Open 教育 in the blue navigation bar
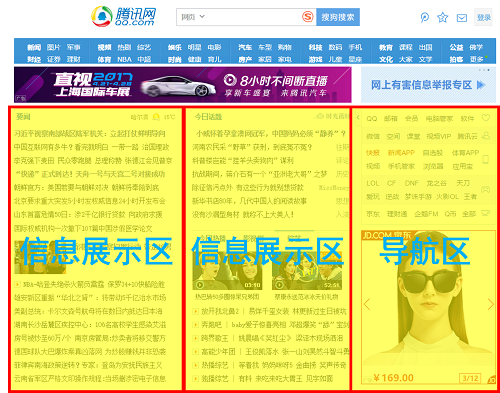Viewport: 500px width, 393px height. point(386,47)
